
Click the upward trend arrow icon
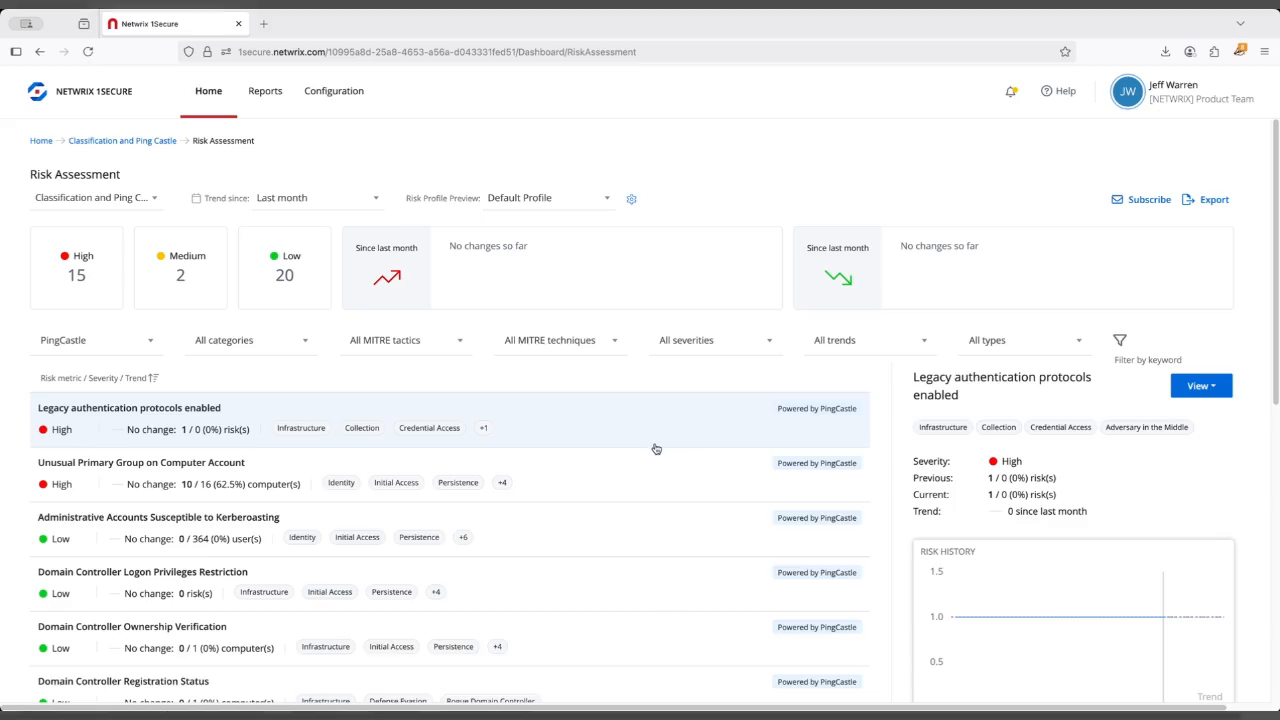(x=387, y=278)
